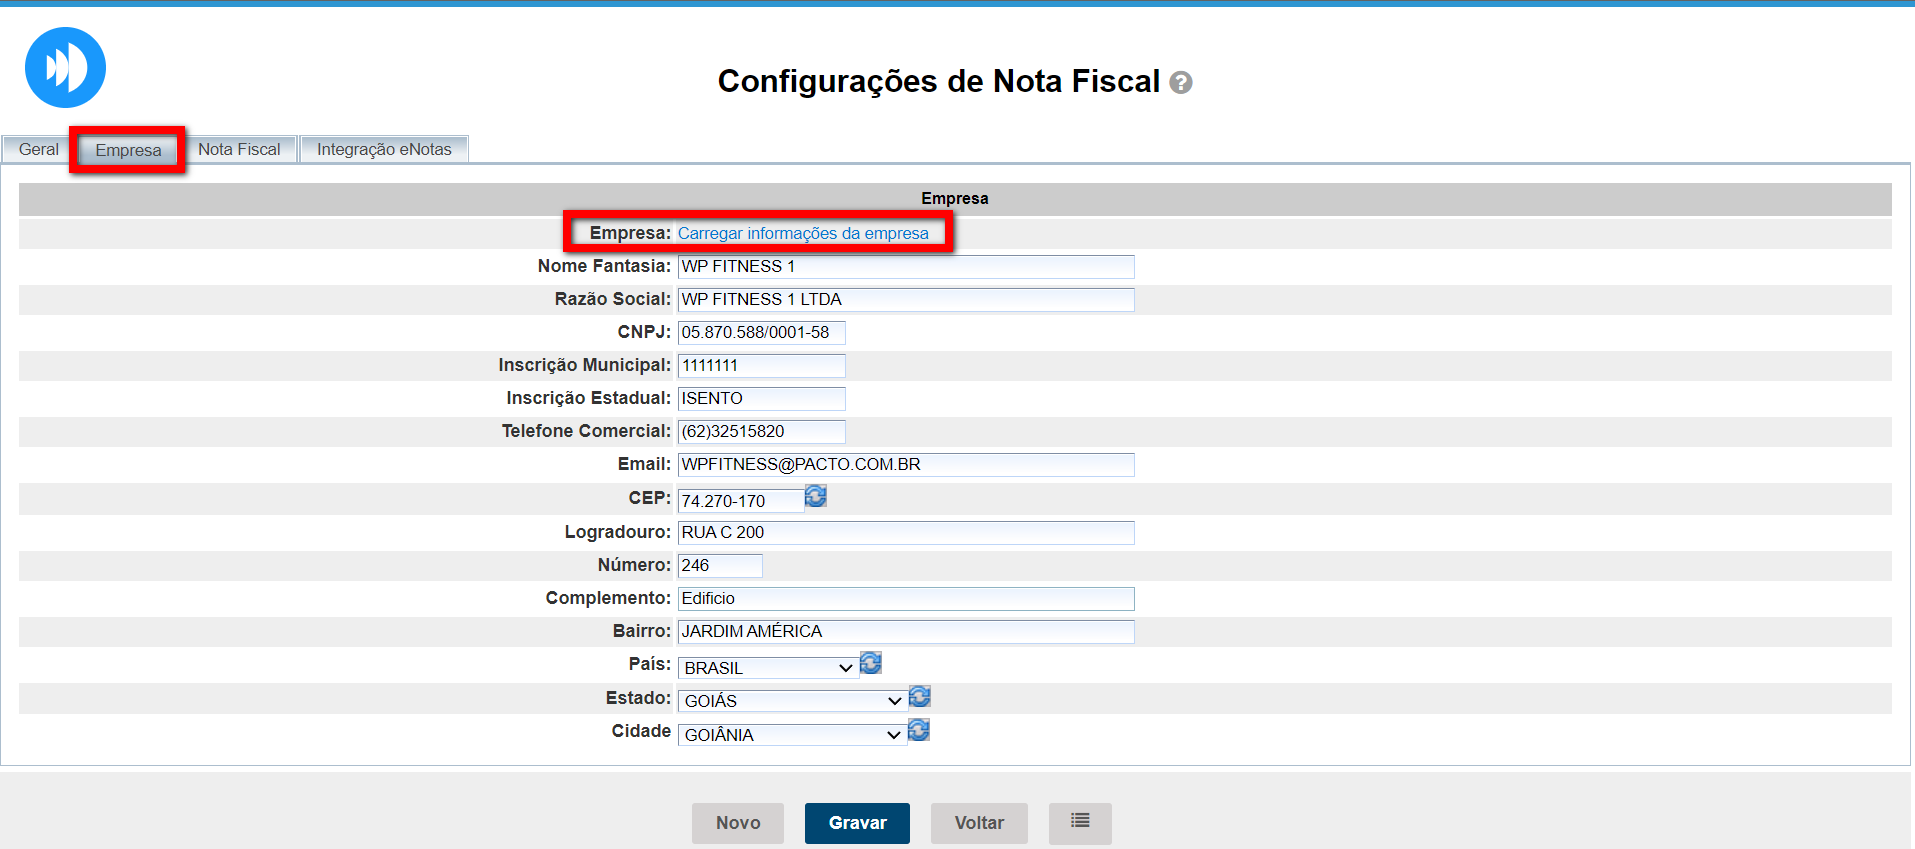Save settings with the Gravar button

(x=857, y=823)
